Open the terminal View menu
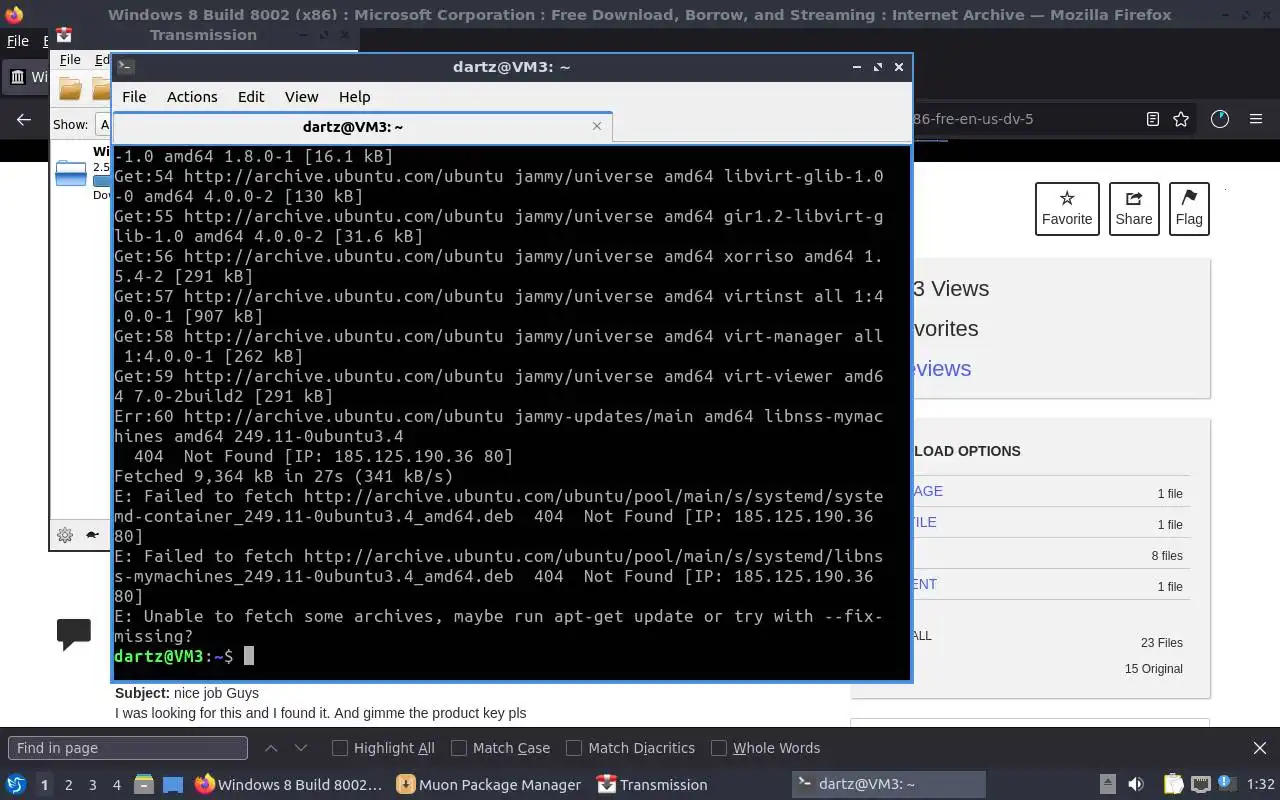The height and width of the screenshot is (800, 1280). pyautogui.click(x=301, y=97)
